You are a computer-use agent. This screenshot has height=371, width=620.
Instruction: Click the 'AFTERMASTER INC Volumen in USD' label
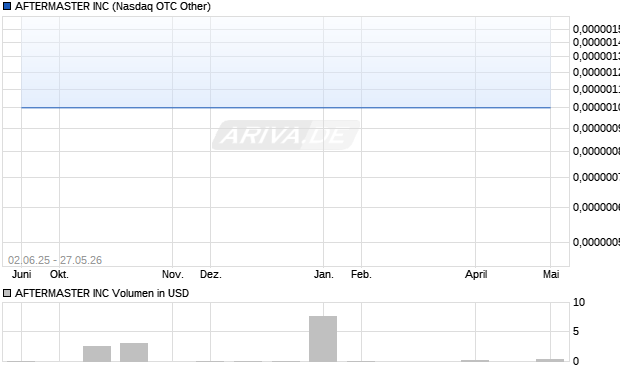[x=102, y=293]
